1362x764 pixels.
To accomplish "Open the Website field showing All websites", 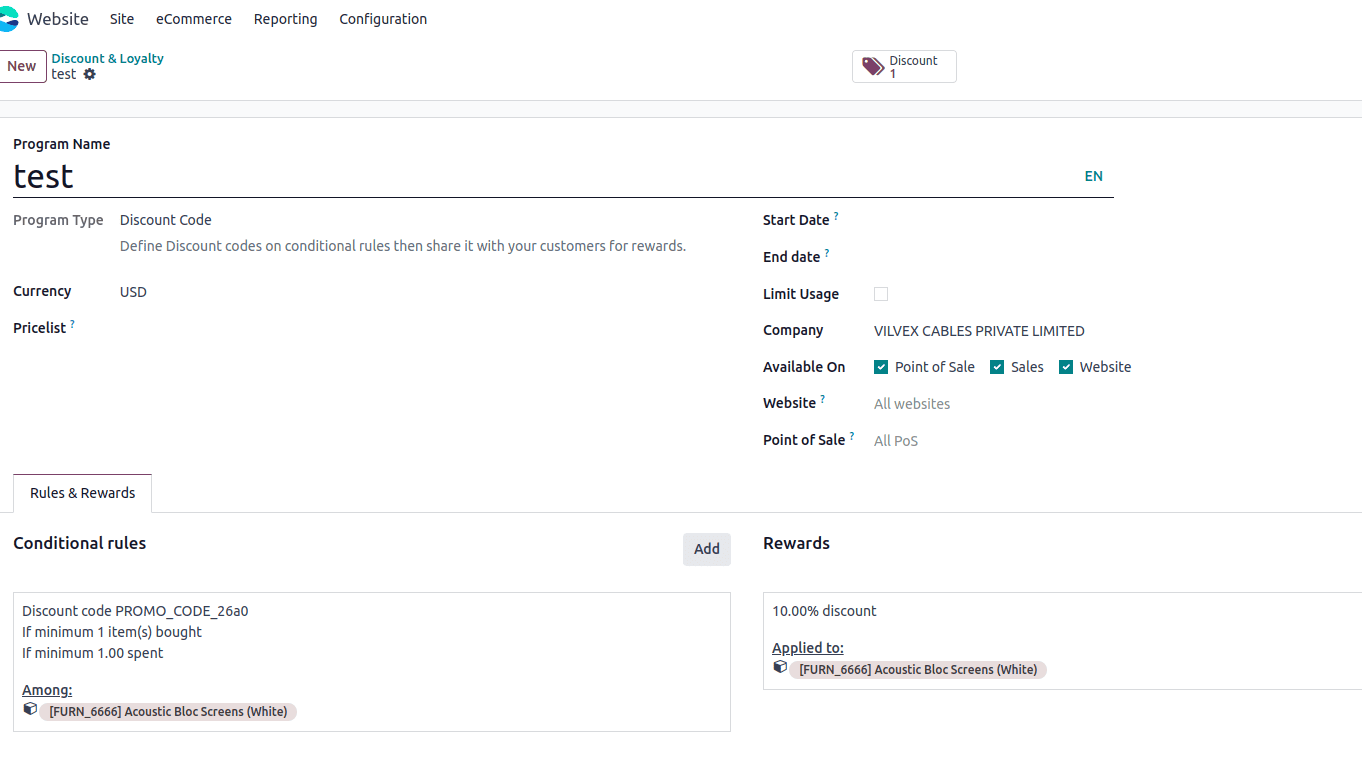I will 912,403.
